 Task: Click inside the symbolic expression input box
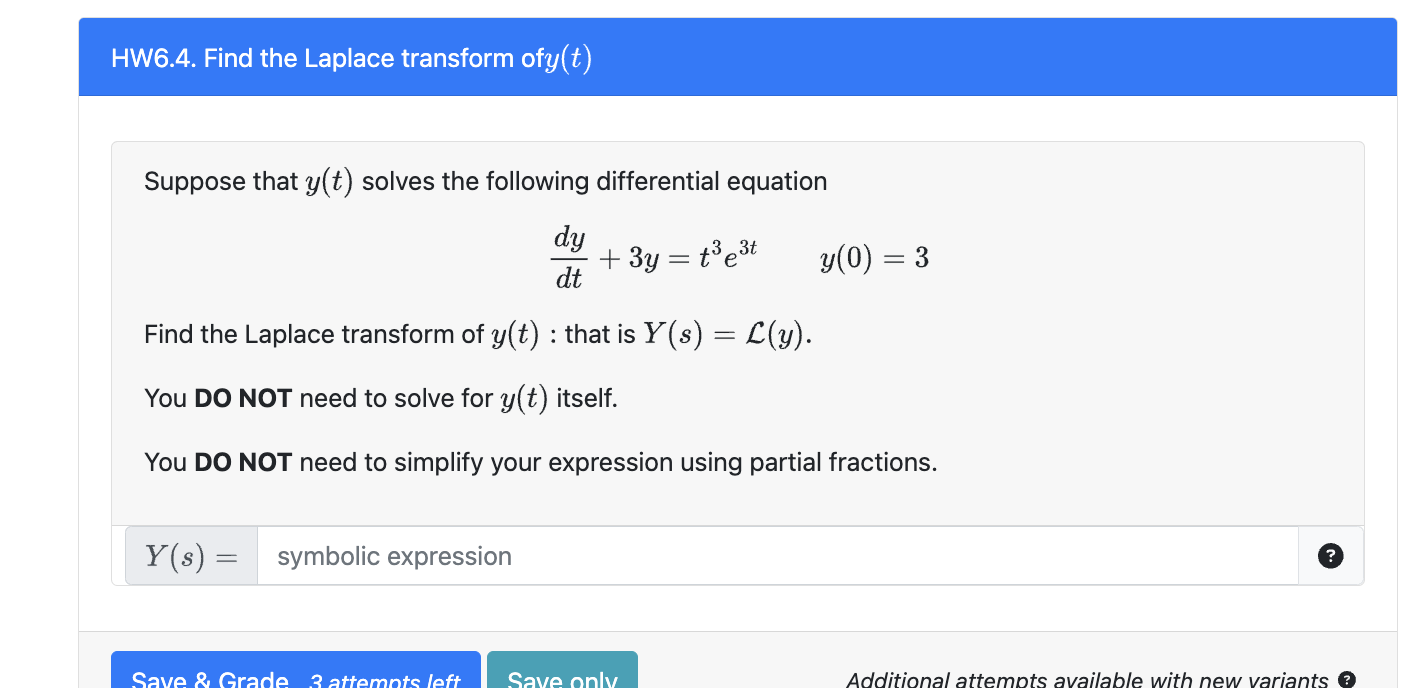[x=700, y=556]
